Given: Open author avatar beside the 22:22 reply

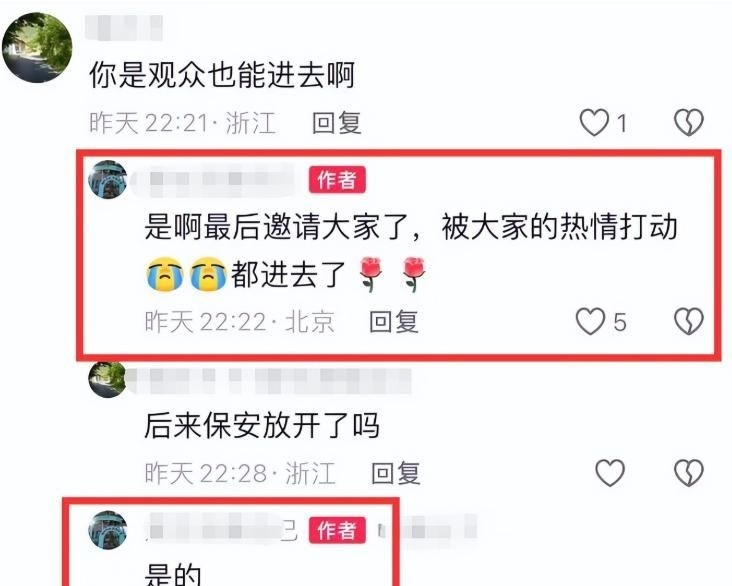Looking at the screenshot, I should point(108,180).
